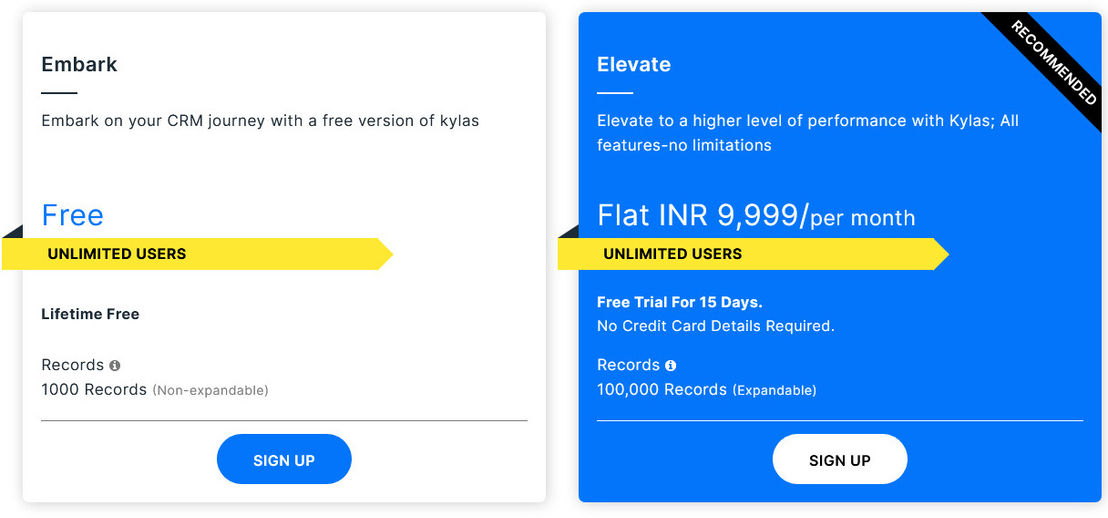
Task: Select the Elevate plan title
Action: (634, 64)
